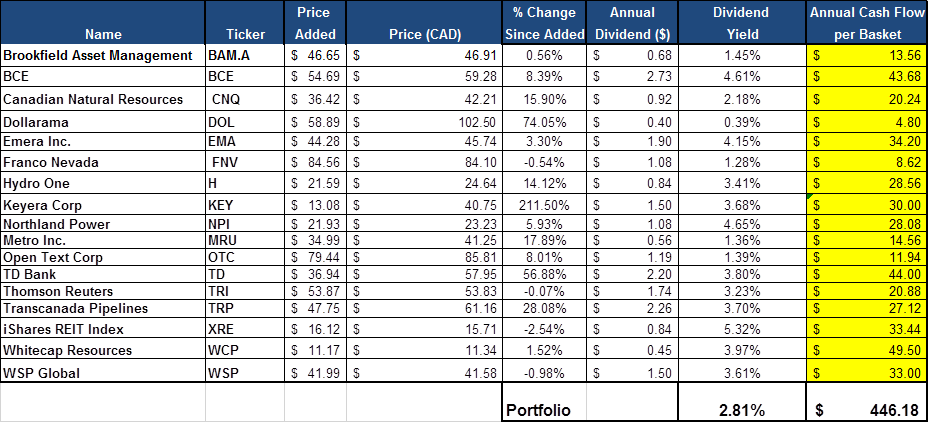Select the yellow 43.68 cash flow cell
Screen dimensions: 929x423
(x=867, y=77)
